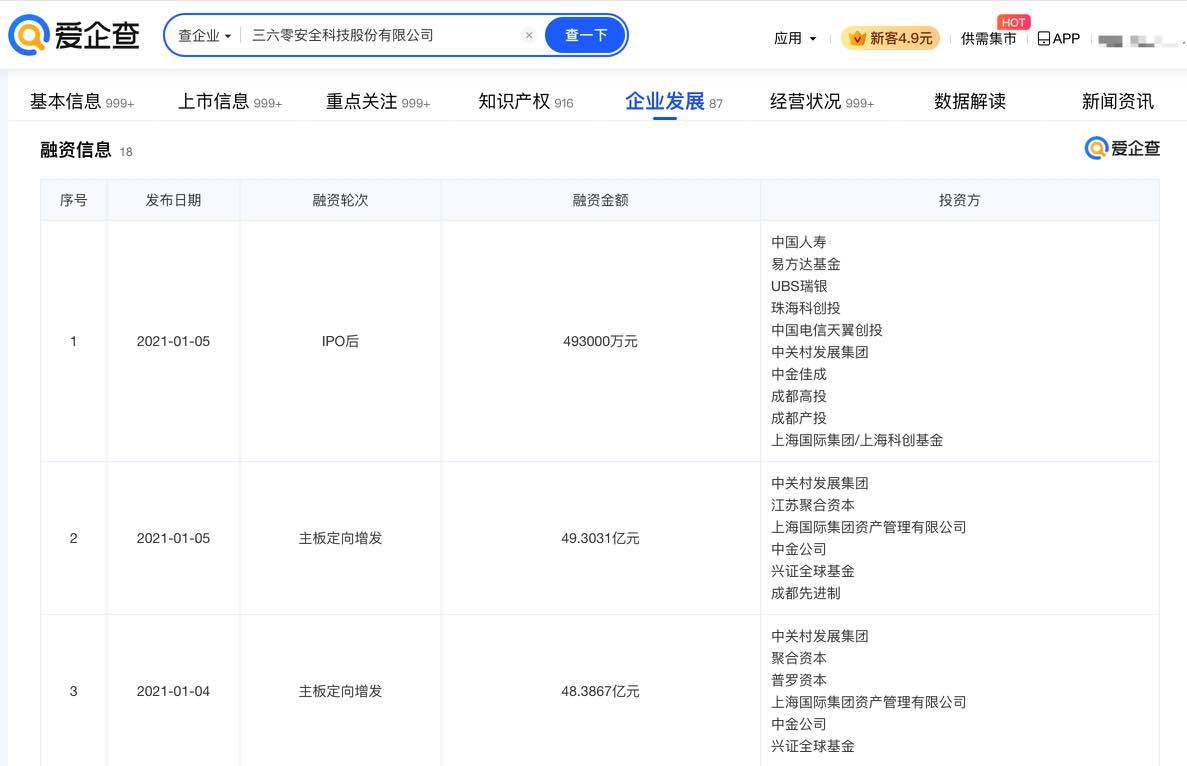The width and height of the screenshot is (1187, 766).
Task: Open the 数据解读 tab
Action: coord(969,101)
